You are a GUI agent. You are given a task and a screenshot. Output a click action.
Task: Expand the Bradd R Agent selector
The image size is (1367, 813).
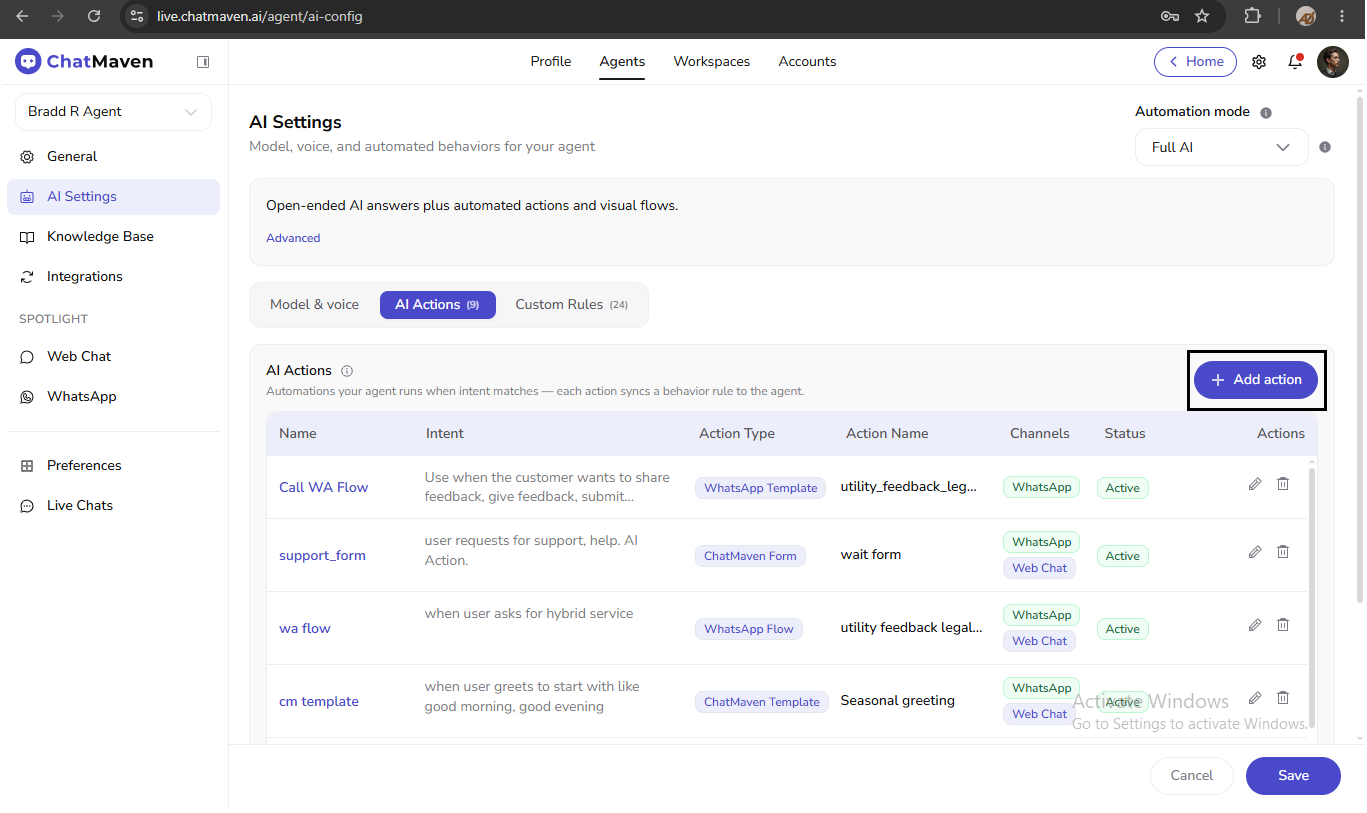coord(113,112)
